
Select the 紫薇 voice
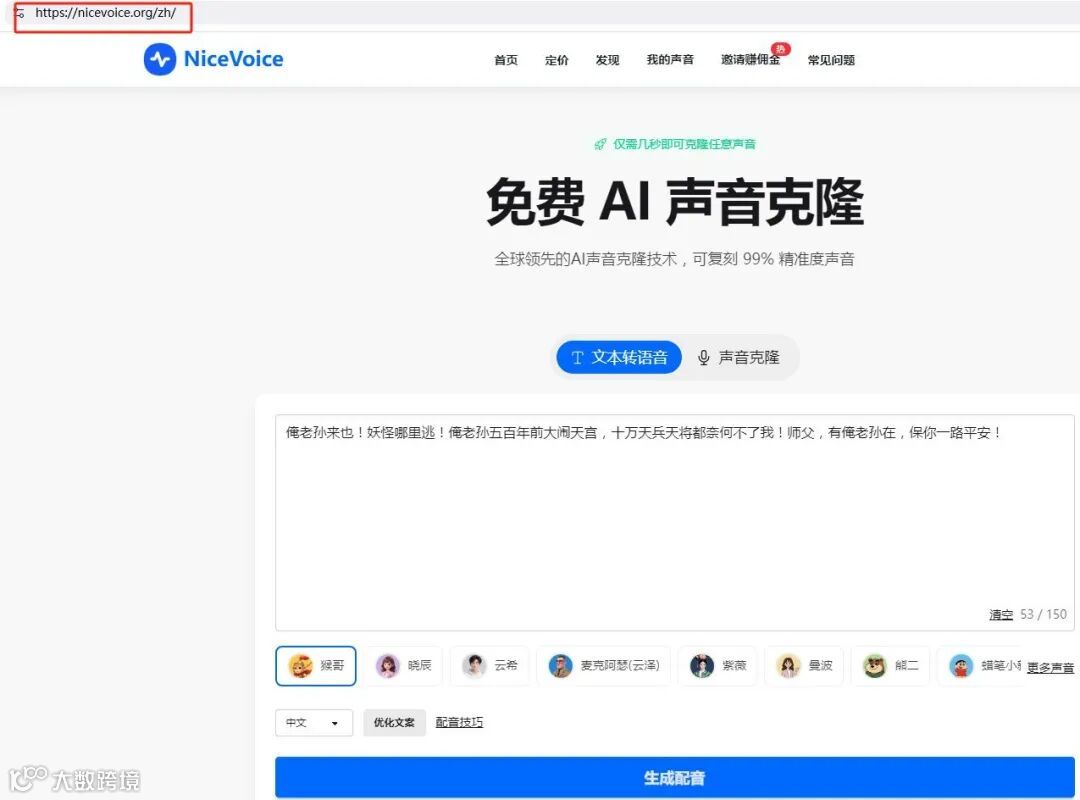(718, 666)
